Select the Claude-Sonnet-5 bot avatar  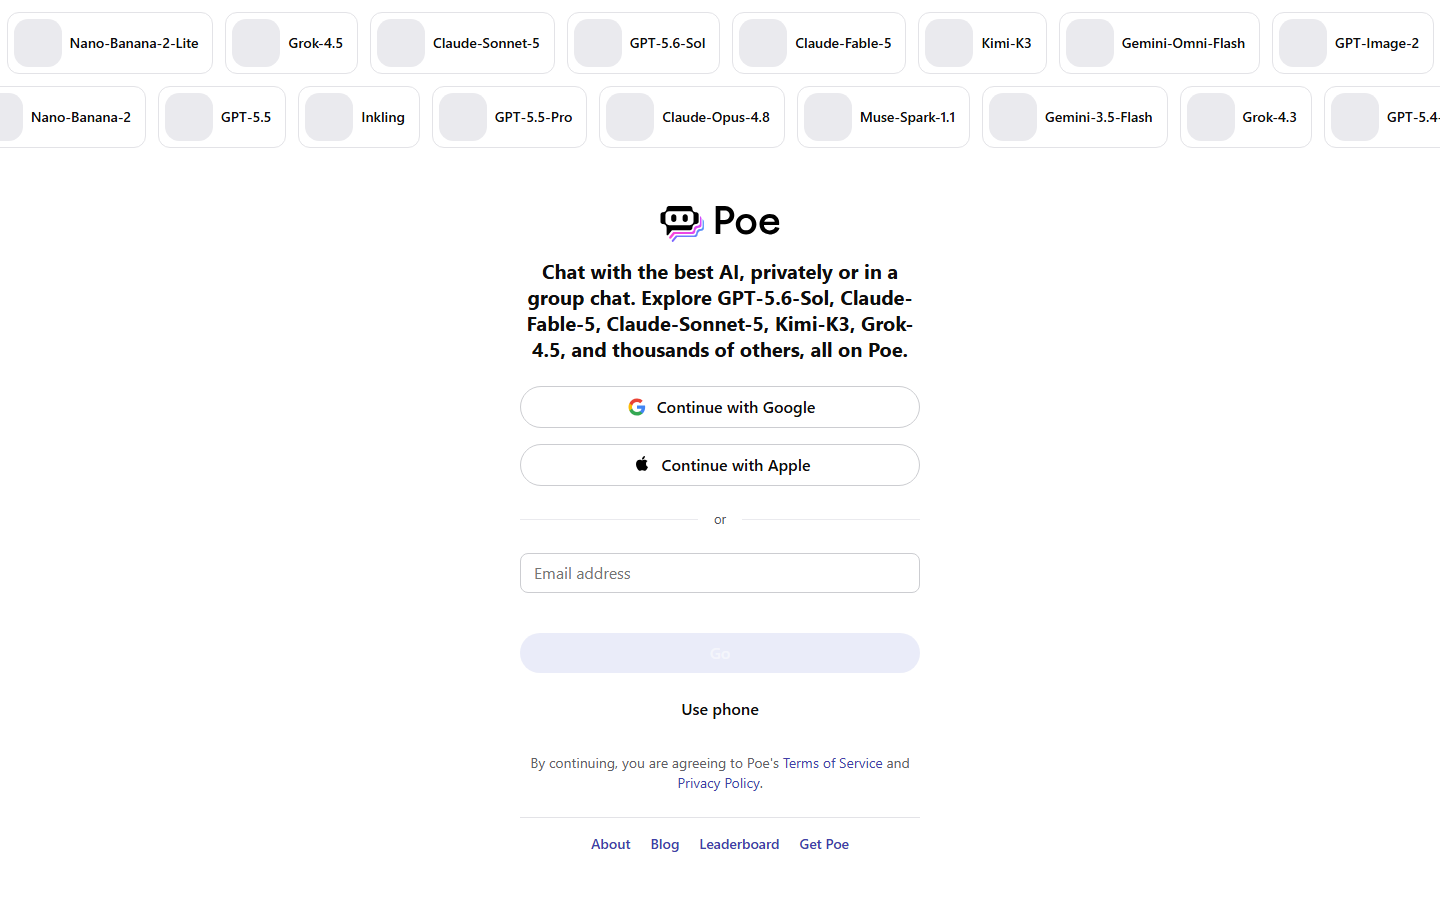[x=401, y=43]
